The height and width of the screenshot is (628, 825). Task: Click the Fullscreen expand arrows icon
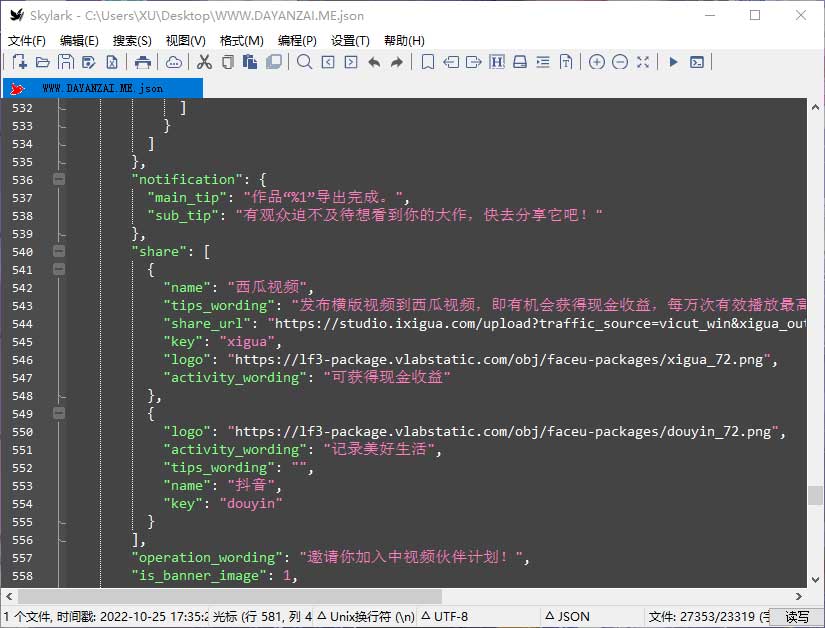642,62
